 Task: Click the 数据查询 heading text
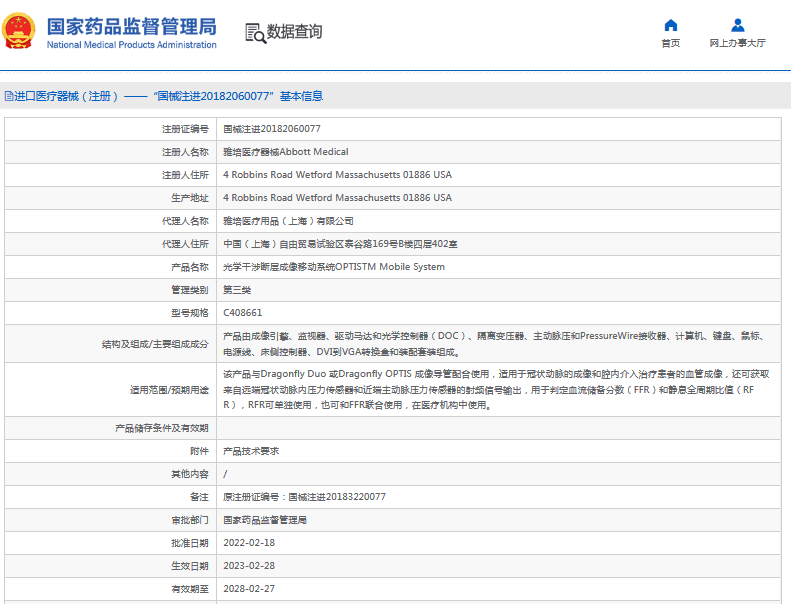pyautogui.click(x=294, y=31)
